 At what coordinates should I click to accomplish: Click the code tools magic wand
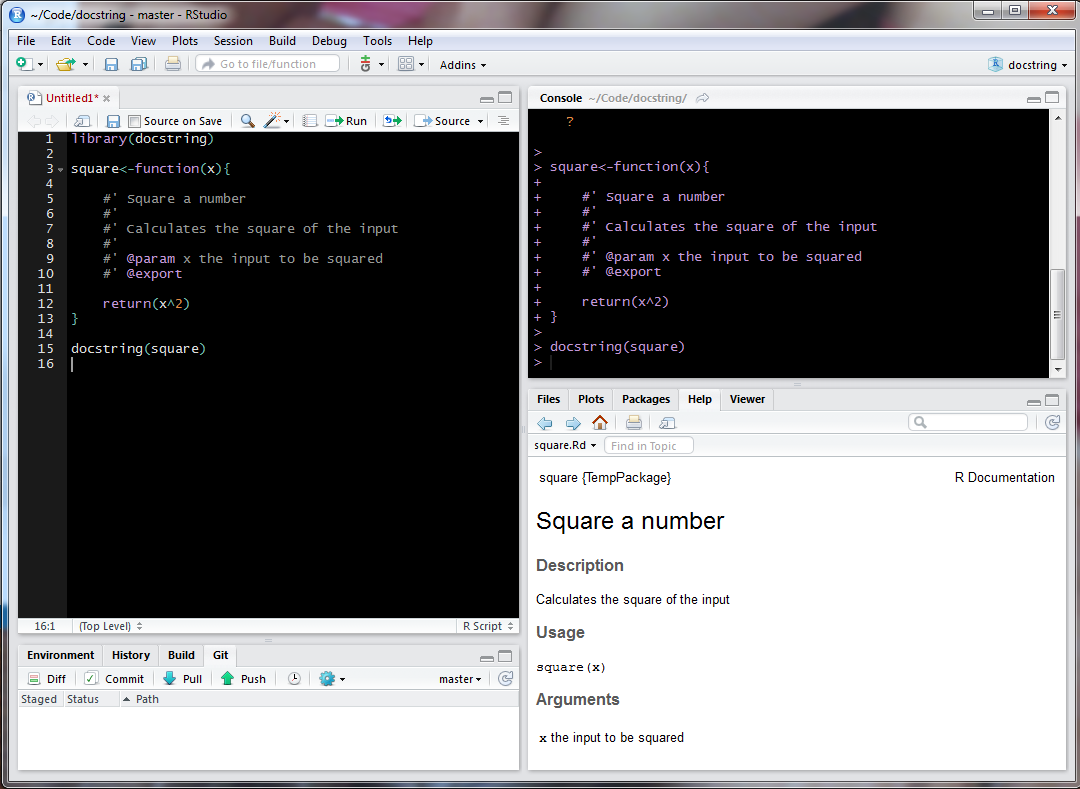click(273, 121)
